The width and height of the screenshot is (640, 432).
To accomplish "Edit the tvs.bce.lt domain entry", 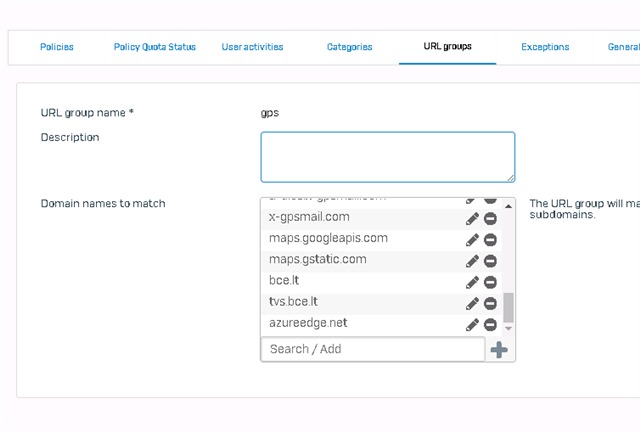I will pyautogui.click(x=472, y=304).
